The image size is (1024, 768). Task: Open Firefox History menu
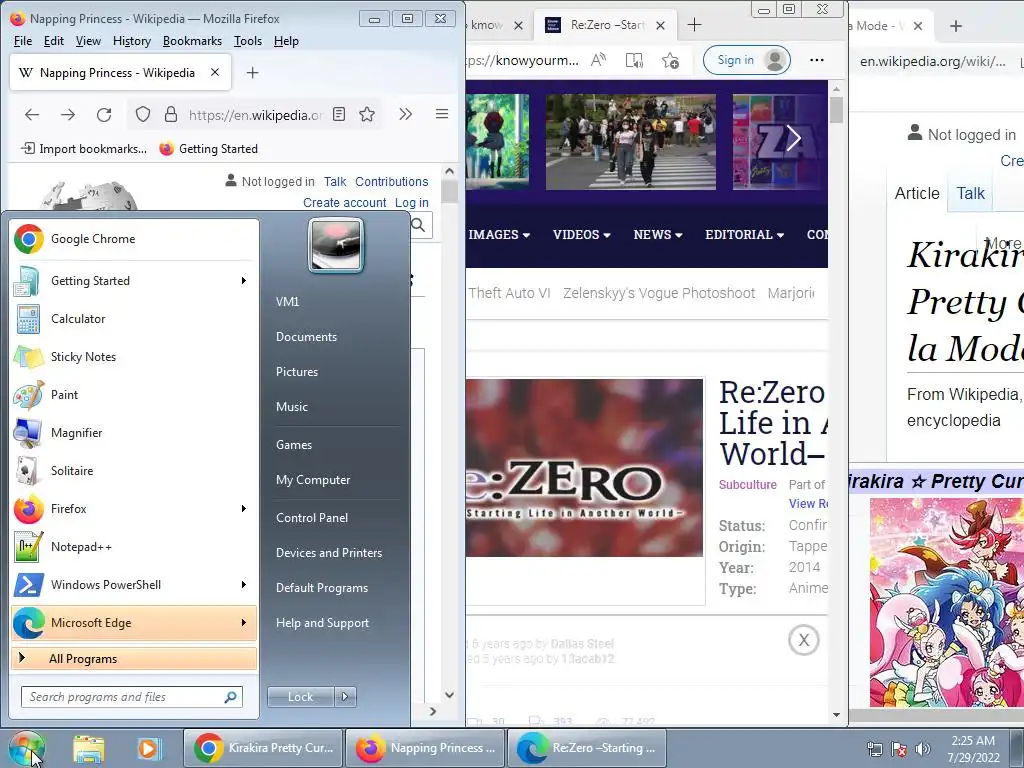click(x=131, y=41)
